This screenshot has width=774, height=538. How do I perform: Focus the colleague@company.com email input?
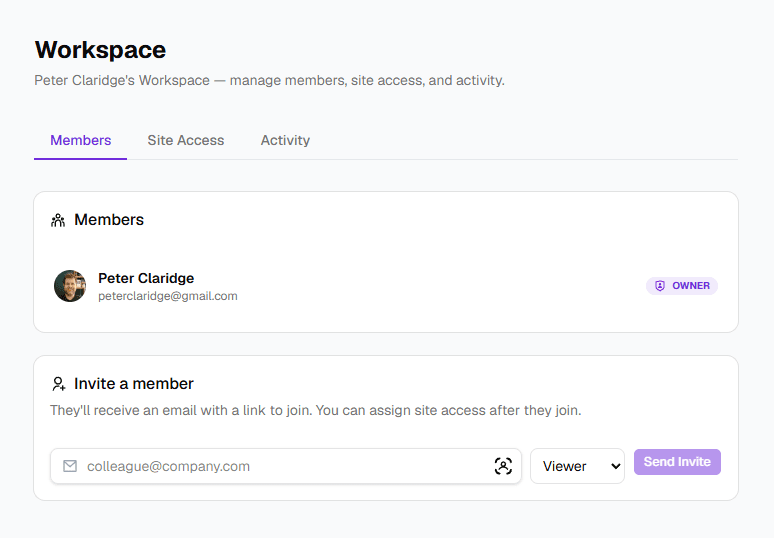tap(286, 466)
